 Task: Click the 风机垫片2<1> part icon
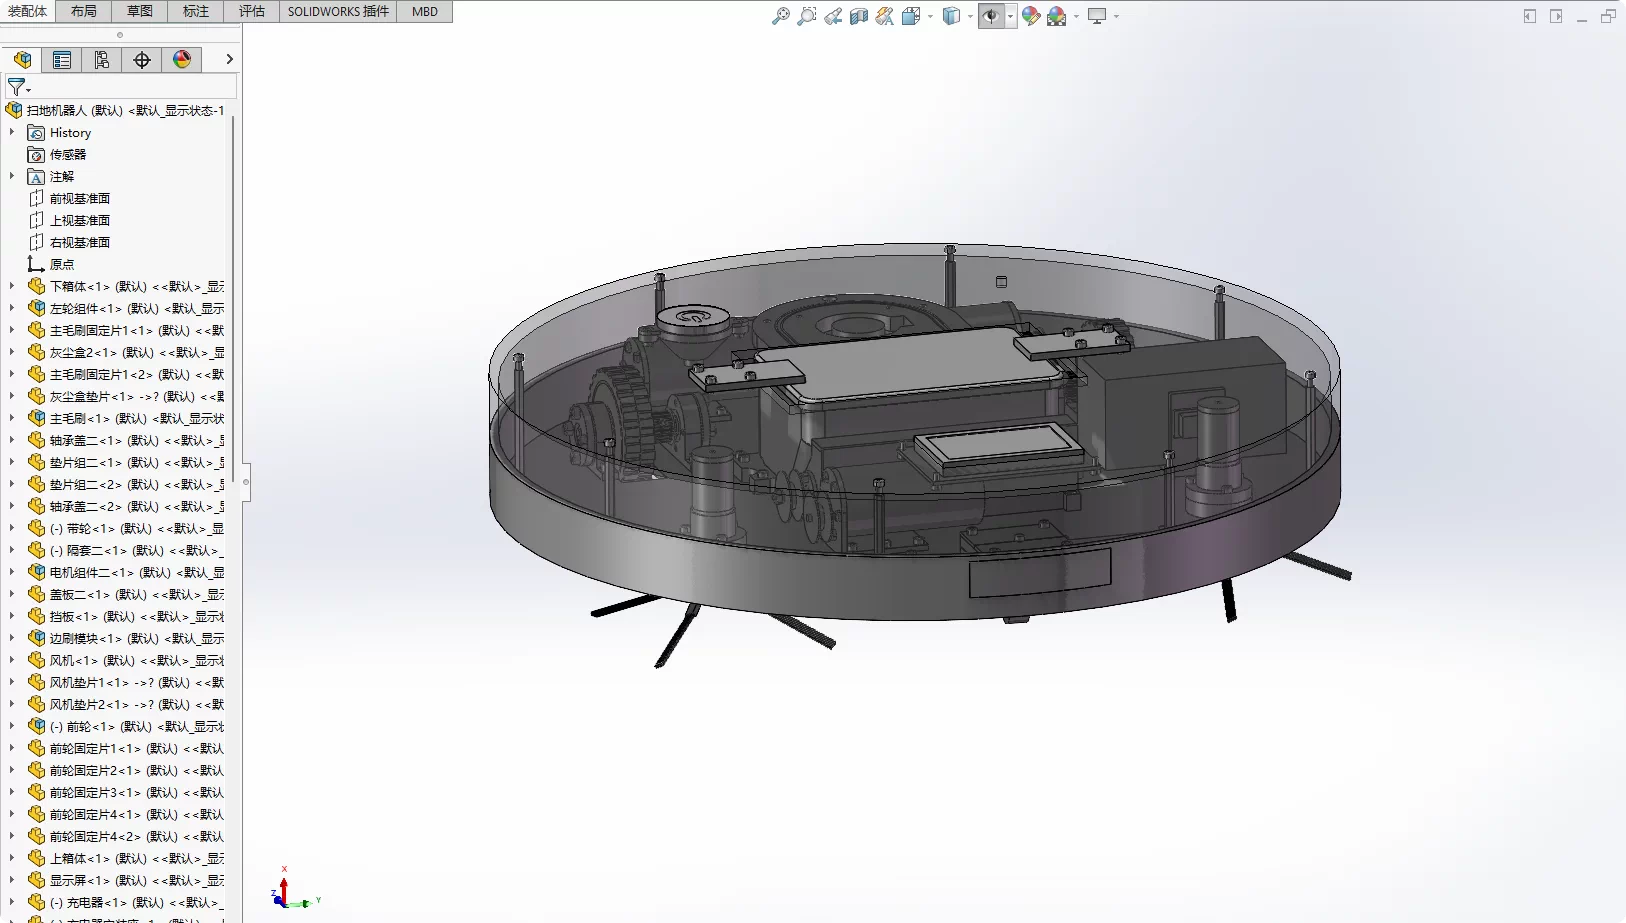click(37, 705)
